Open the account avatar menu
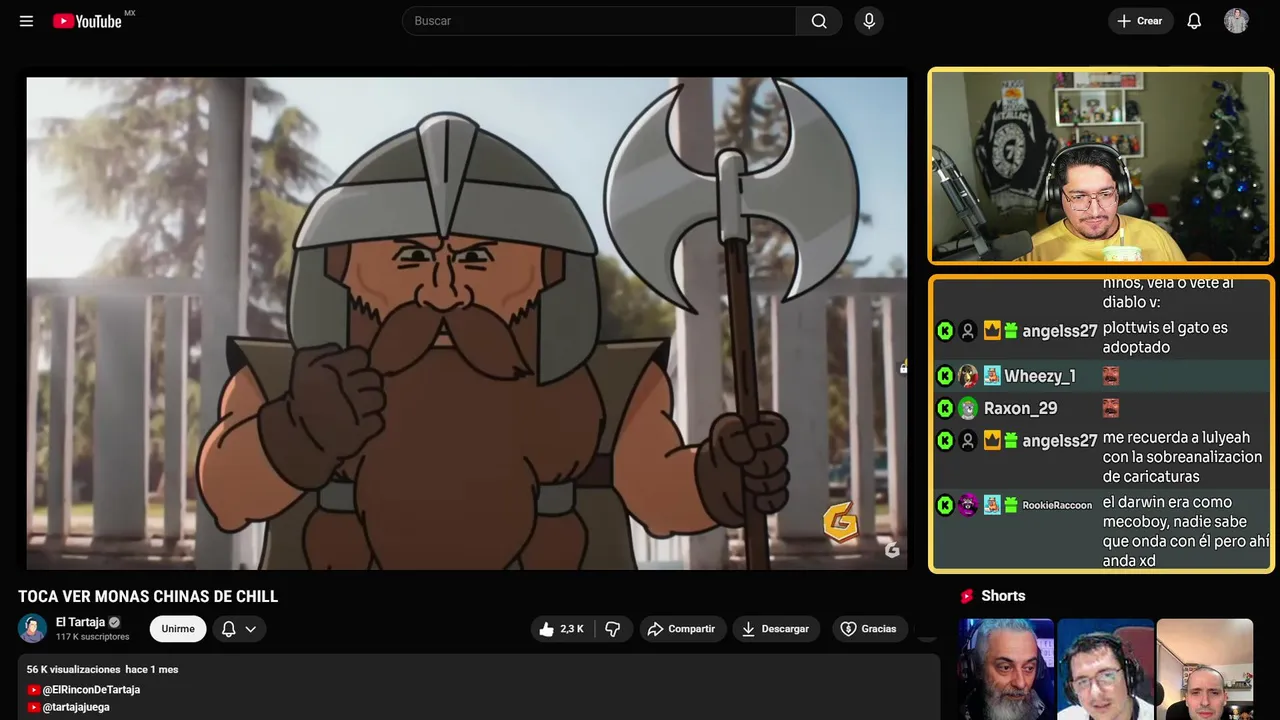The height and width of the screenshot is (720, 1280). [1236, 21]
